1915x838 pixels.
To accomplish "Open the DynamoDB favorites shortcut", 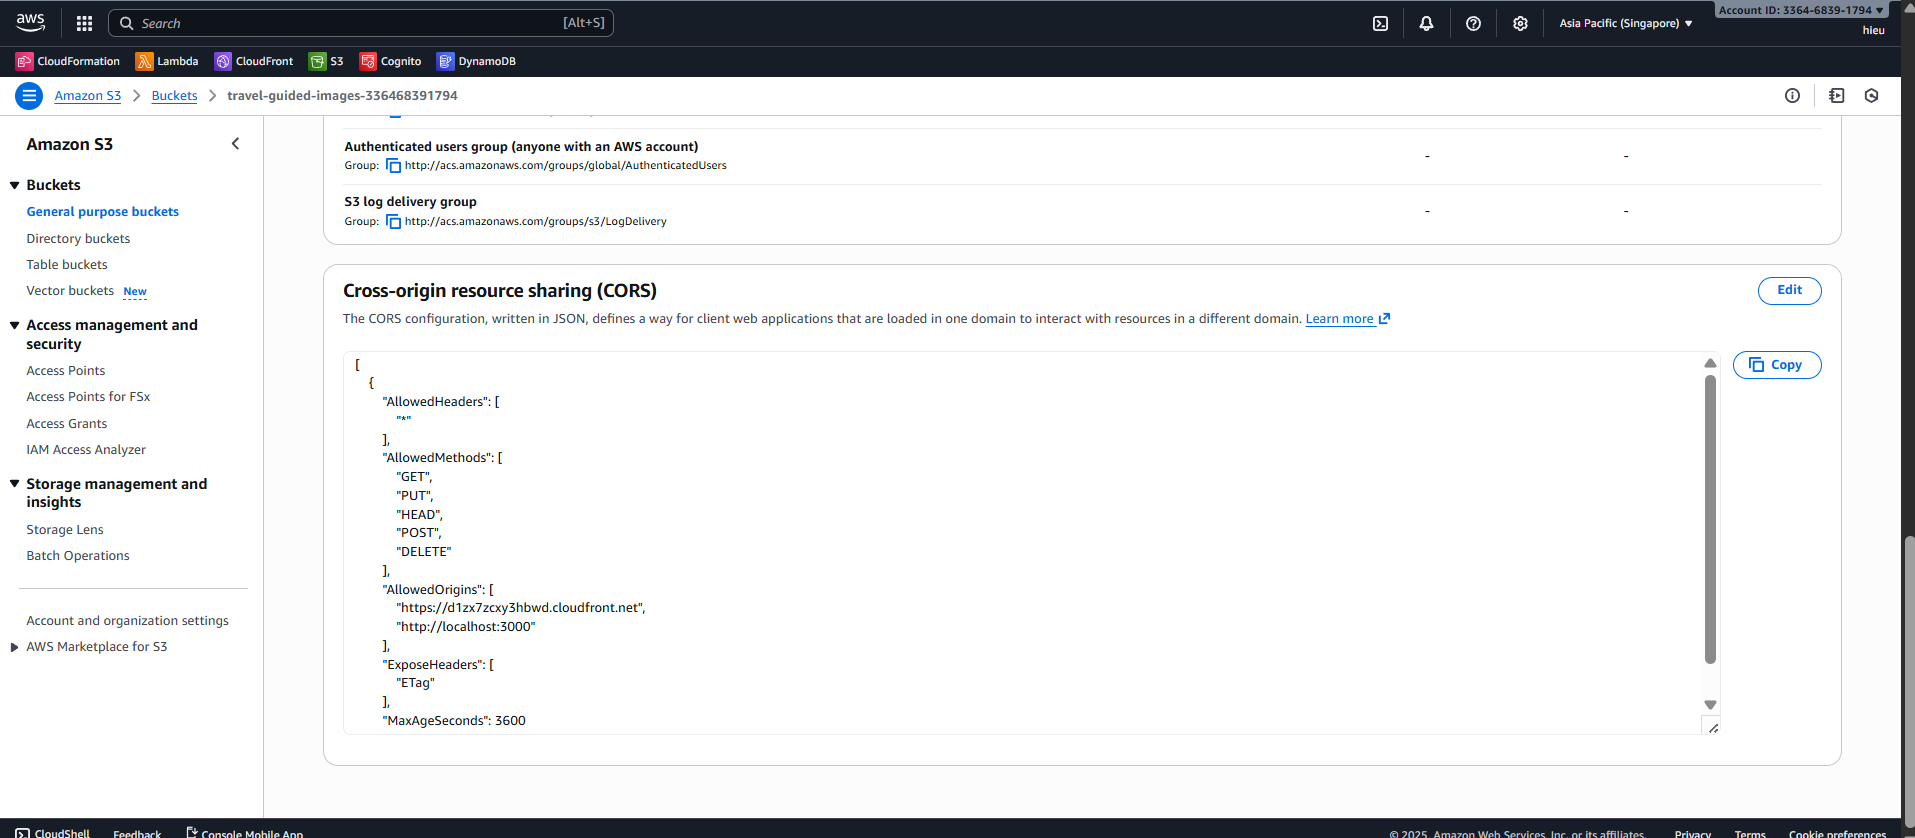I will (x=476, y=61).
